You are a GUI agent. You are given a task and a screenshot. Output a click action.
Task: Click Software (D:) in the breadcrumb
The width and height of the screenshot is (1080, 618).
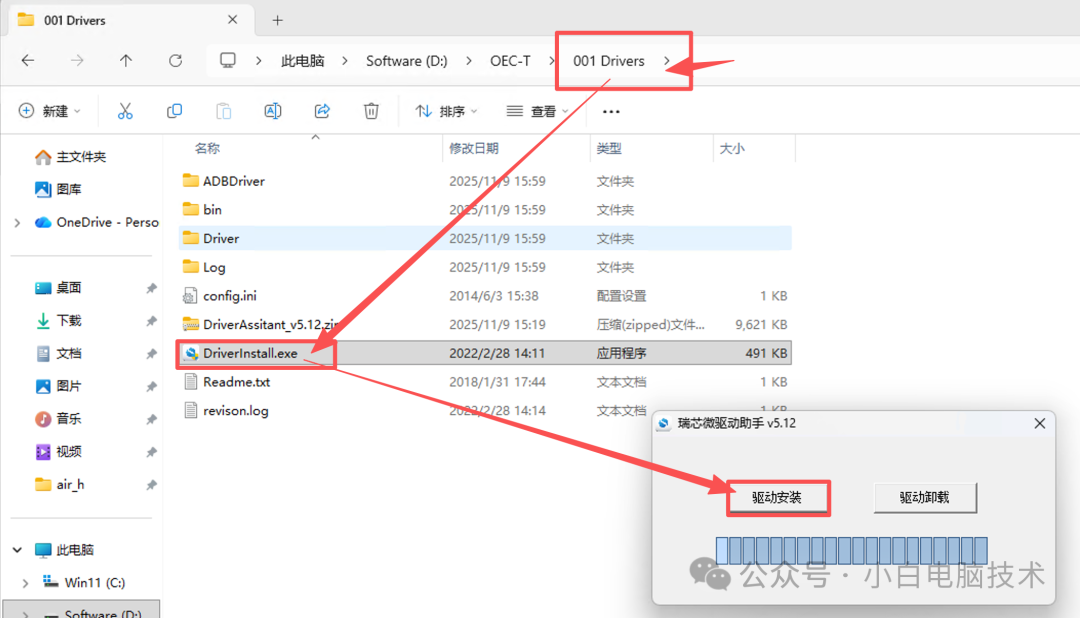406,61
